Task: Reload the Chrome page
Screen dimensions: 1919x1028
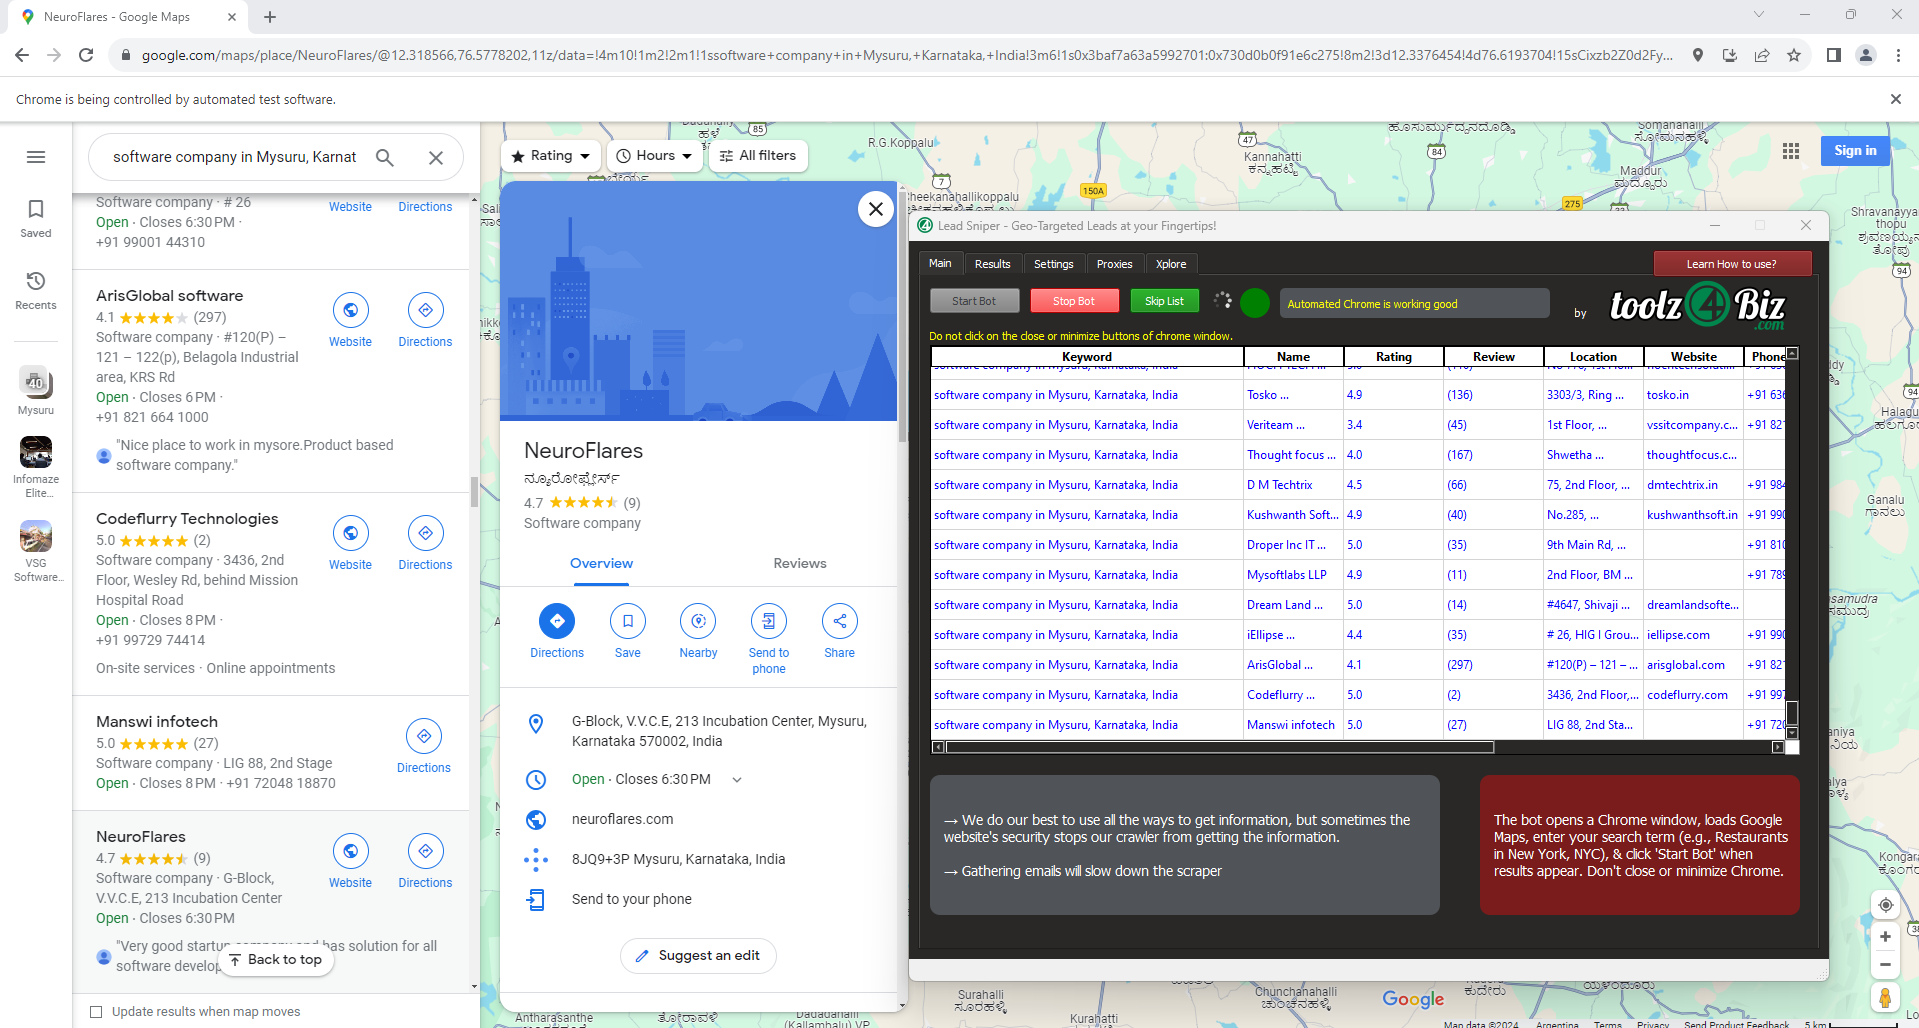Action: pos(86,55)
